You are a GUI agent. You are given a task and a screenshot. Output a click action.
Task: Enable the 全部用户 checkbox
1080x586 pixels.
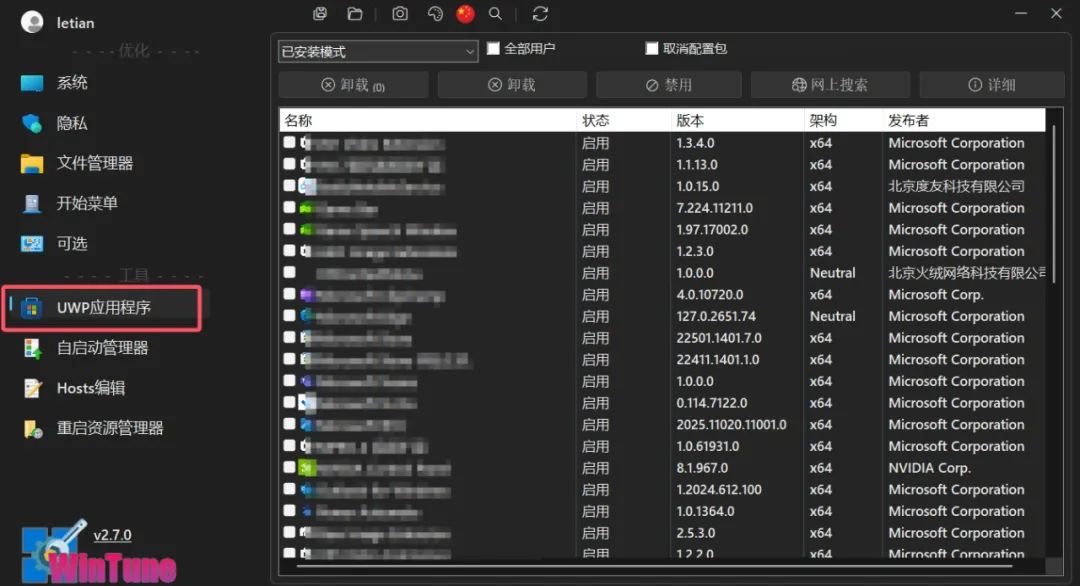493,49
